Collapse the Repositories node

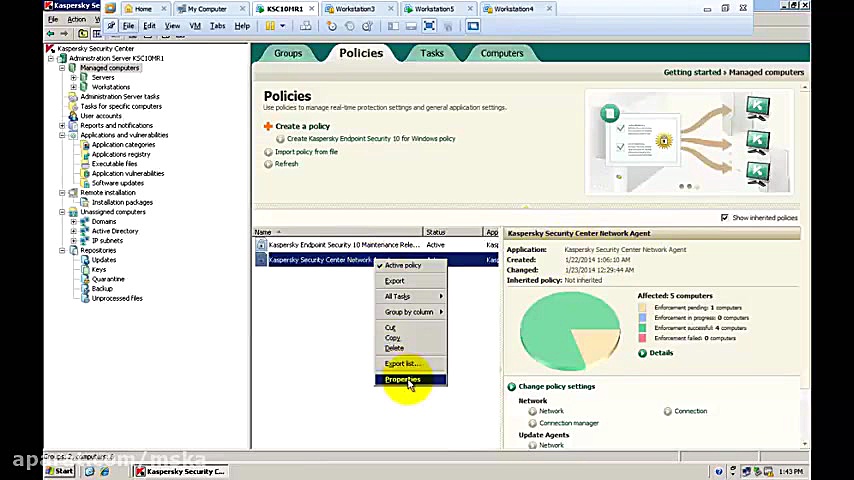point(62,251)
